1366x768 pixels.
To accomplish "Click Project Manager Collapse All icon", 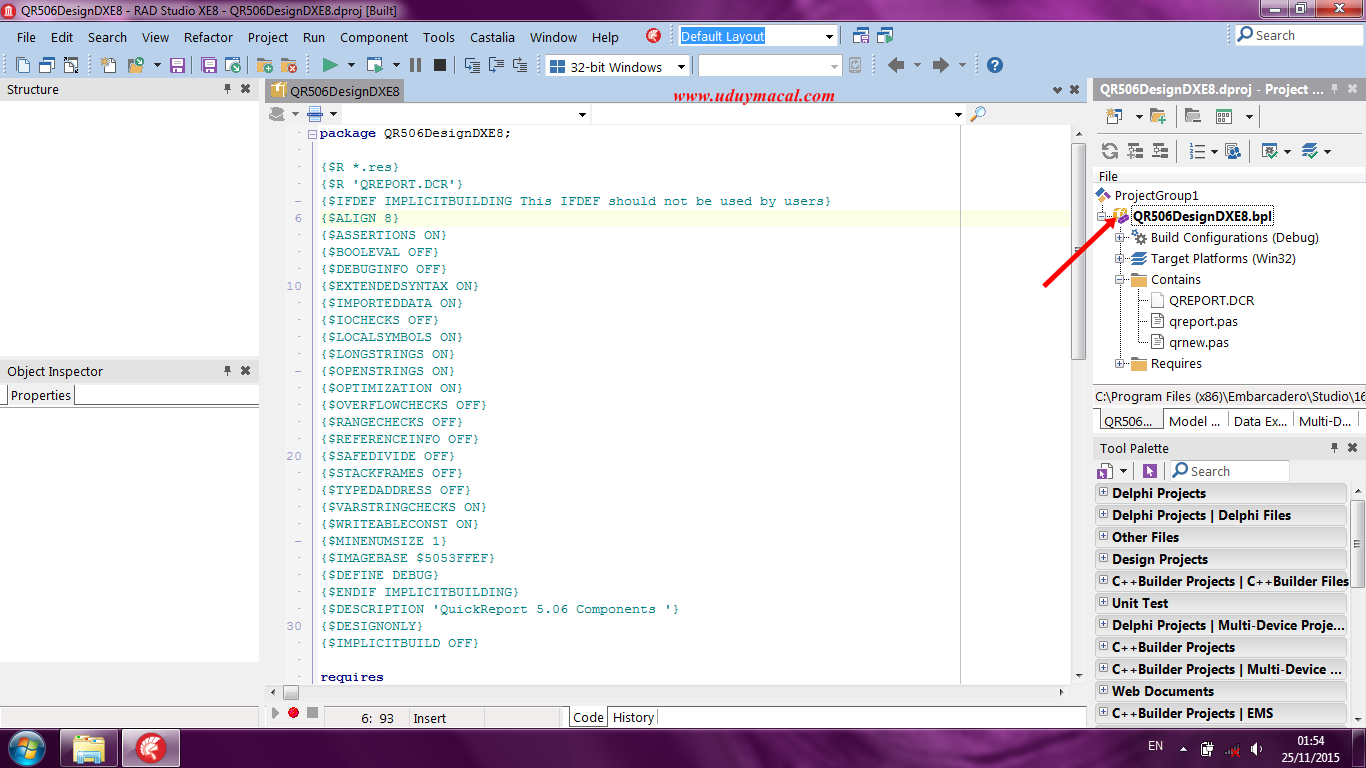I will 1160,151.
